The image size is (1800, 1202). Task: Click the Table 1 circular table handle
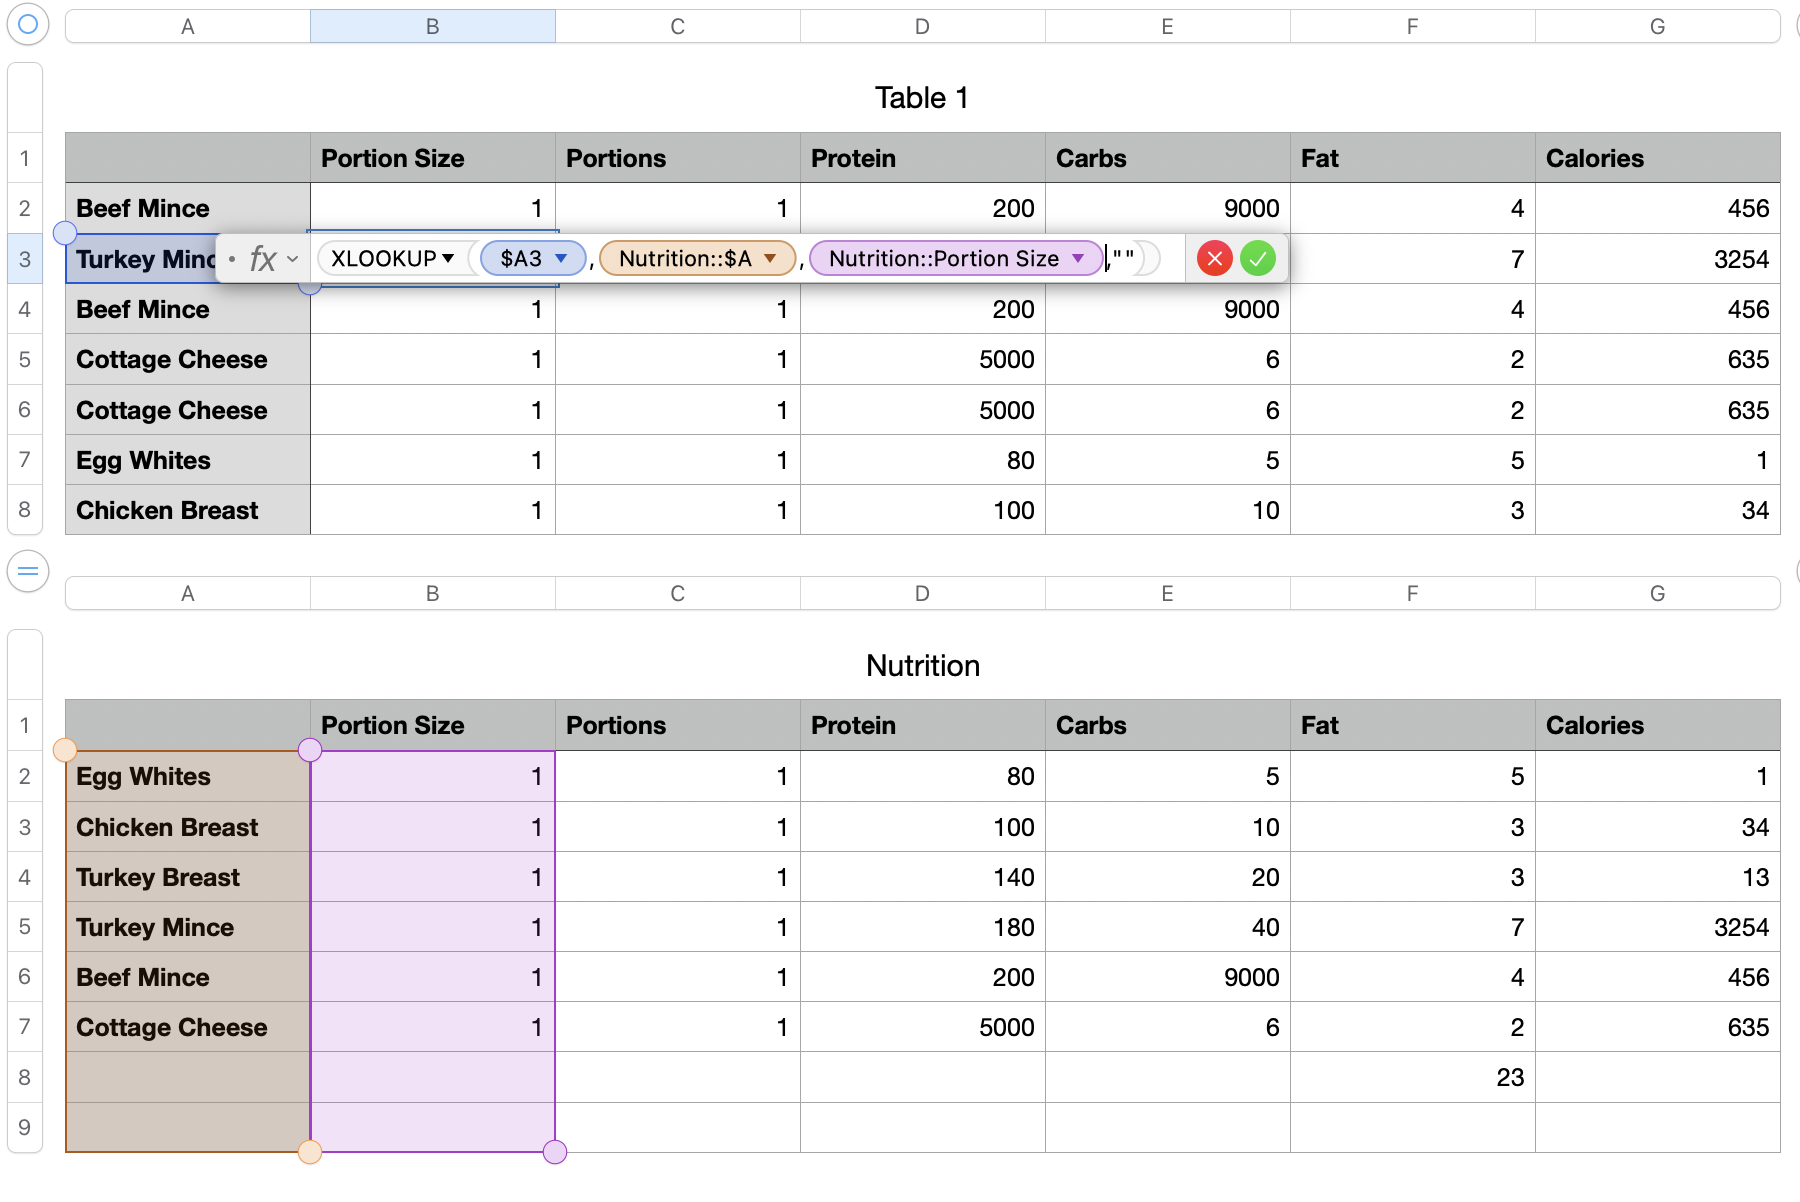[28, 24]
